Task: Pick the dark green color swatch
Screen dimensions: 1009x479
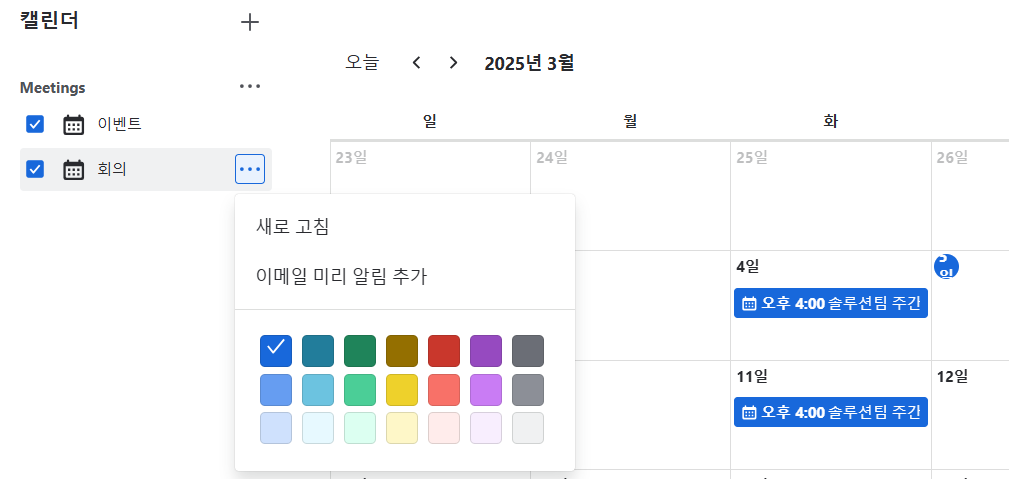Action: [x=360, y=351]
